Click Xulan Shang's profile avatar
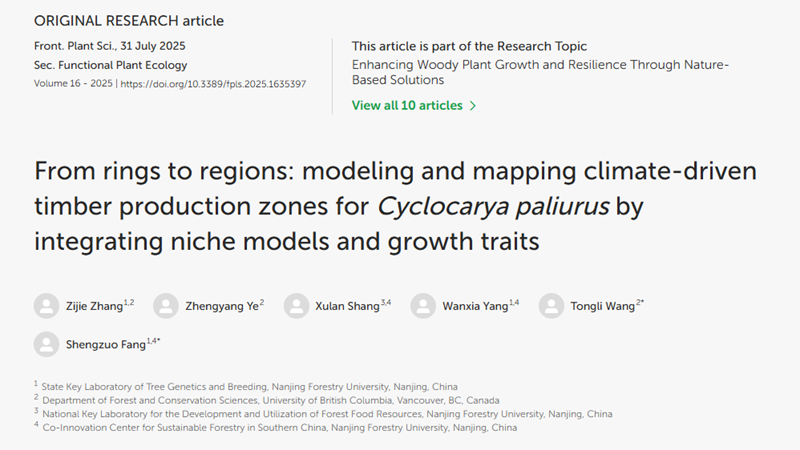The height and width of the screenshot is (450, 800). pyautogui.click(x=296, y=305)
